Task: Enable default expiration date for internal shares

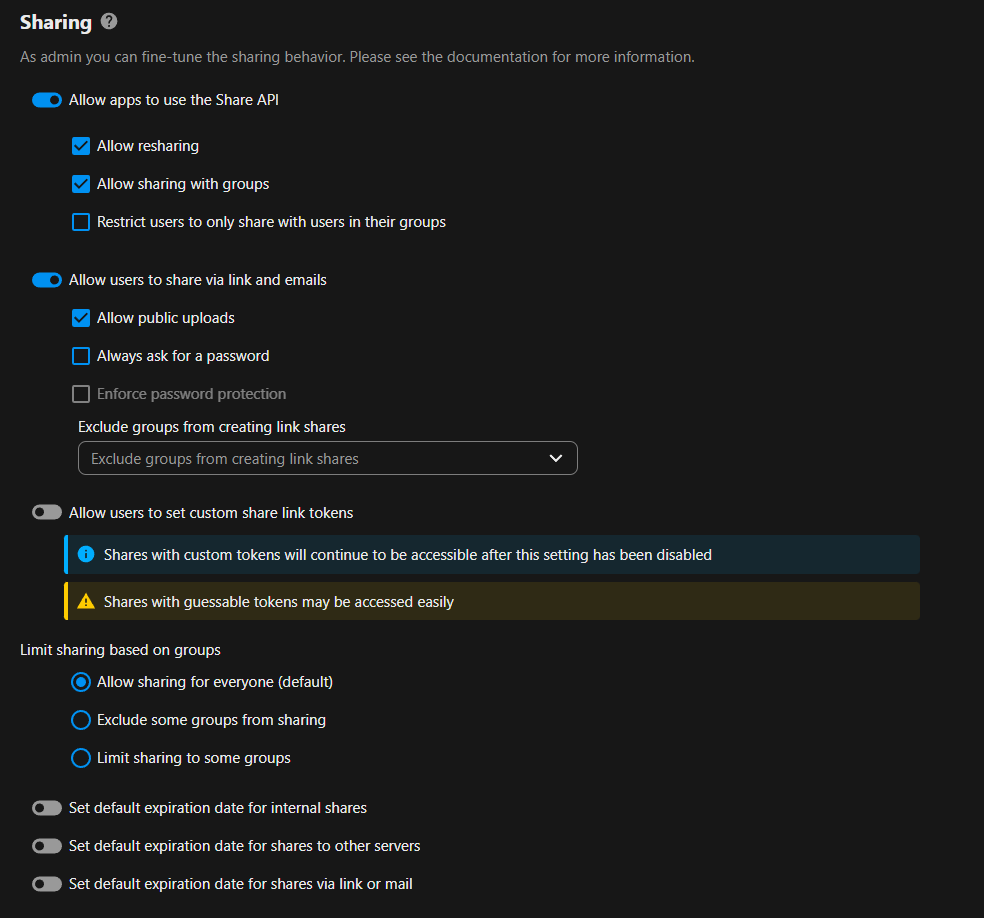Action: point(47,808)
